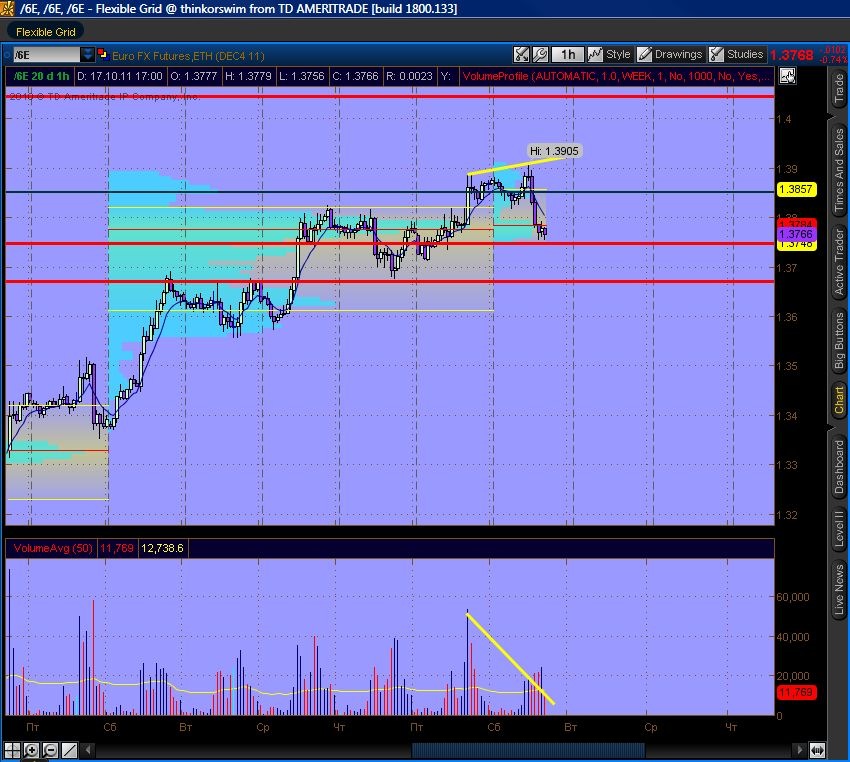The height and width of the screenshot is (762, 850).
Task: Expand the symbol selector dropdown arrow
Action: click(x=87, y=55)
